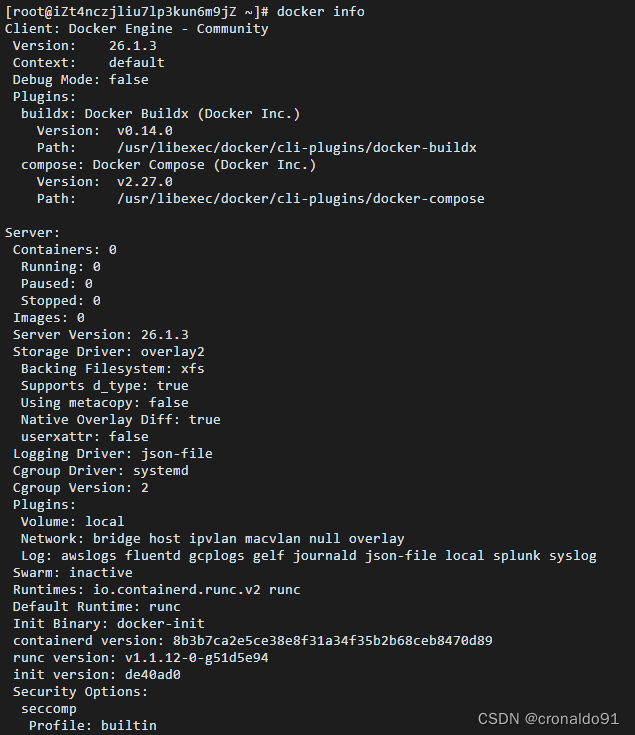
Task: Click the init version de40ad0 value
Action: coord(152,675)
